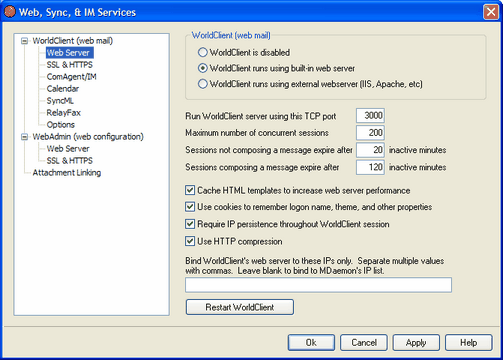Click maximum concurrent sessions field showing 200

370,133
